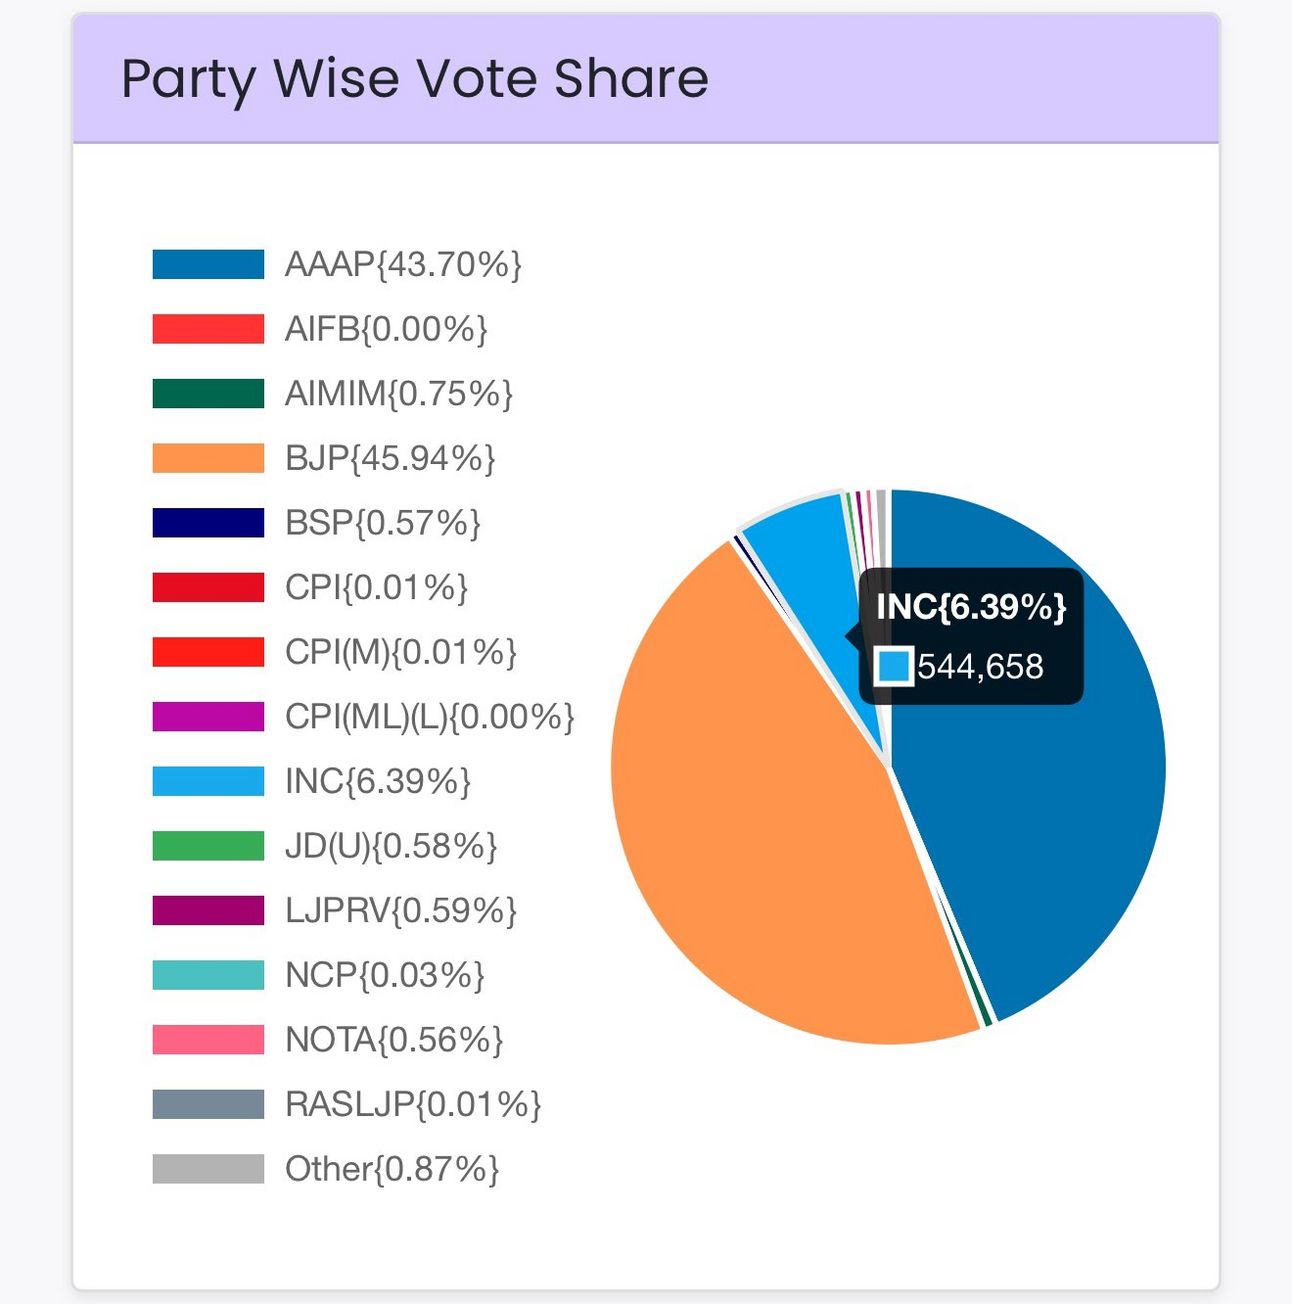Screen dimensions: 1292x1304
Task: Click the CPI(ML)(L) magenta legend swatch
Action: click(208, 716)
